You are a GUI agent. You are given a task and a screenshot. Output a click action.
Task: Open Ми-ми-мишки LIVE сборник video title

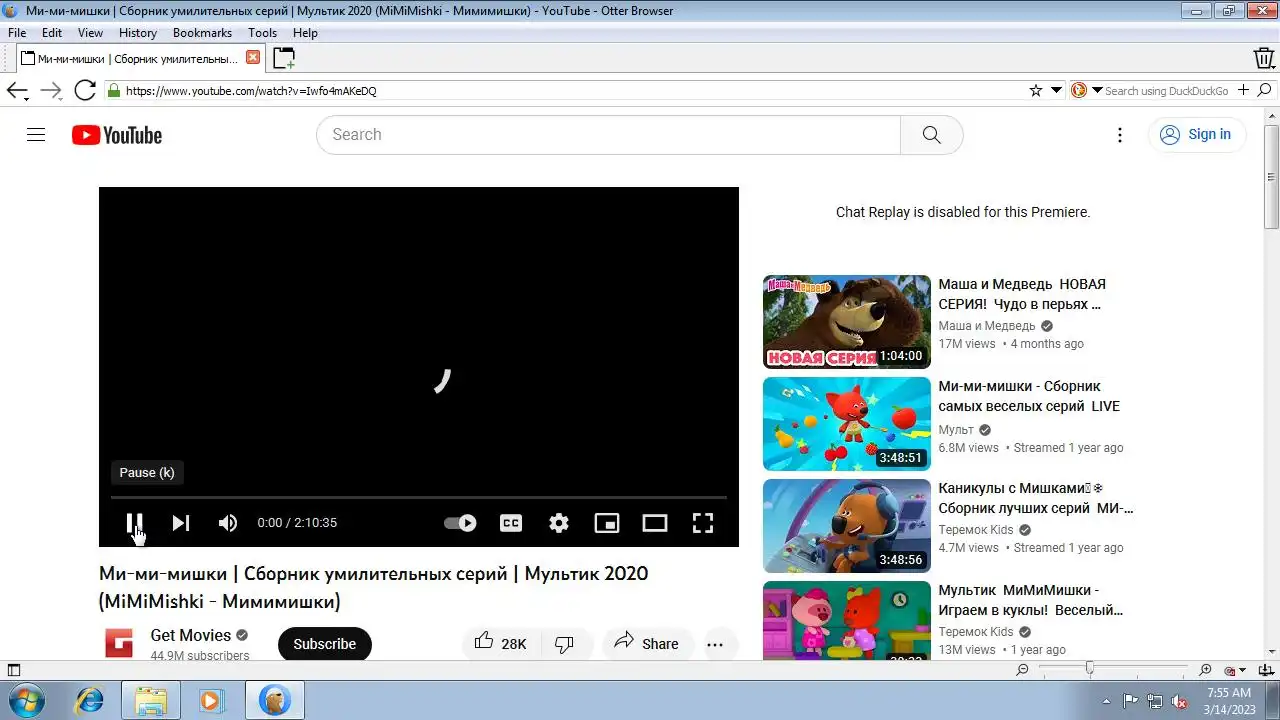[x=1029, y=396]
